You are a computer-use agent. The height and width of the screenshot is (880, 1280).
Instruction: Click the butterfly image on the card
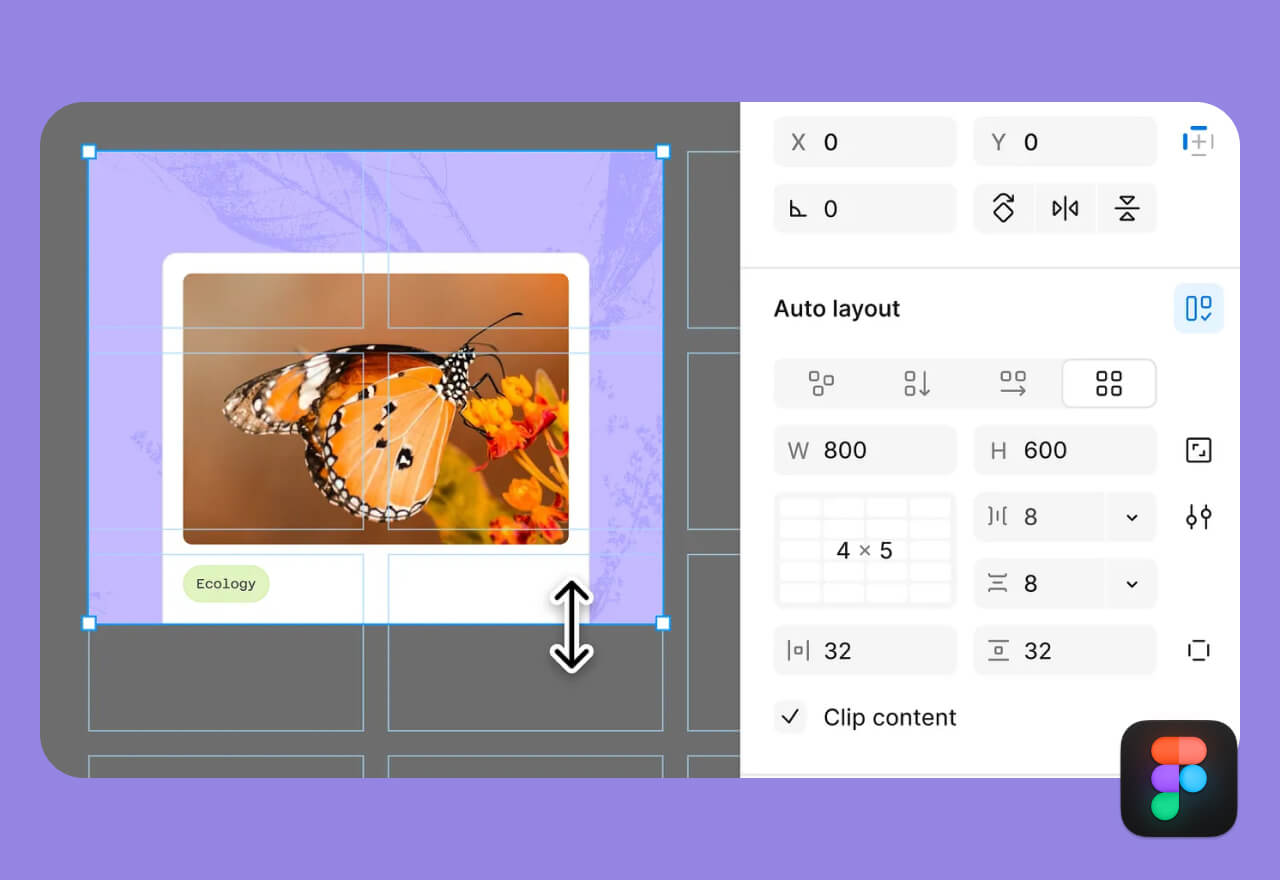coord(375,408)
